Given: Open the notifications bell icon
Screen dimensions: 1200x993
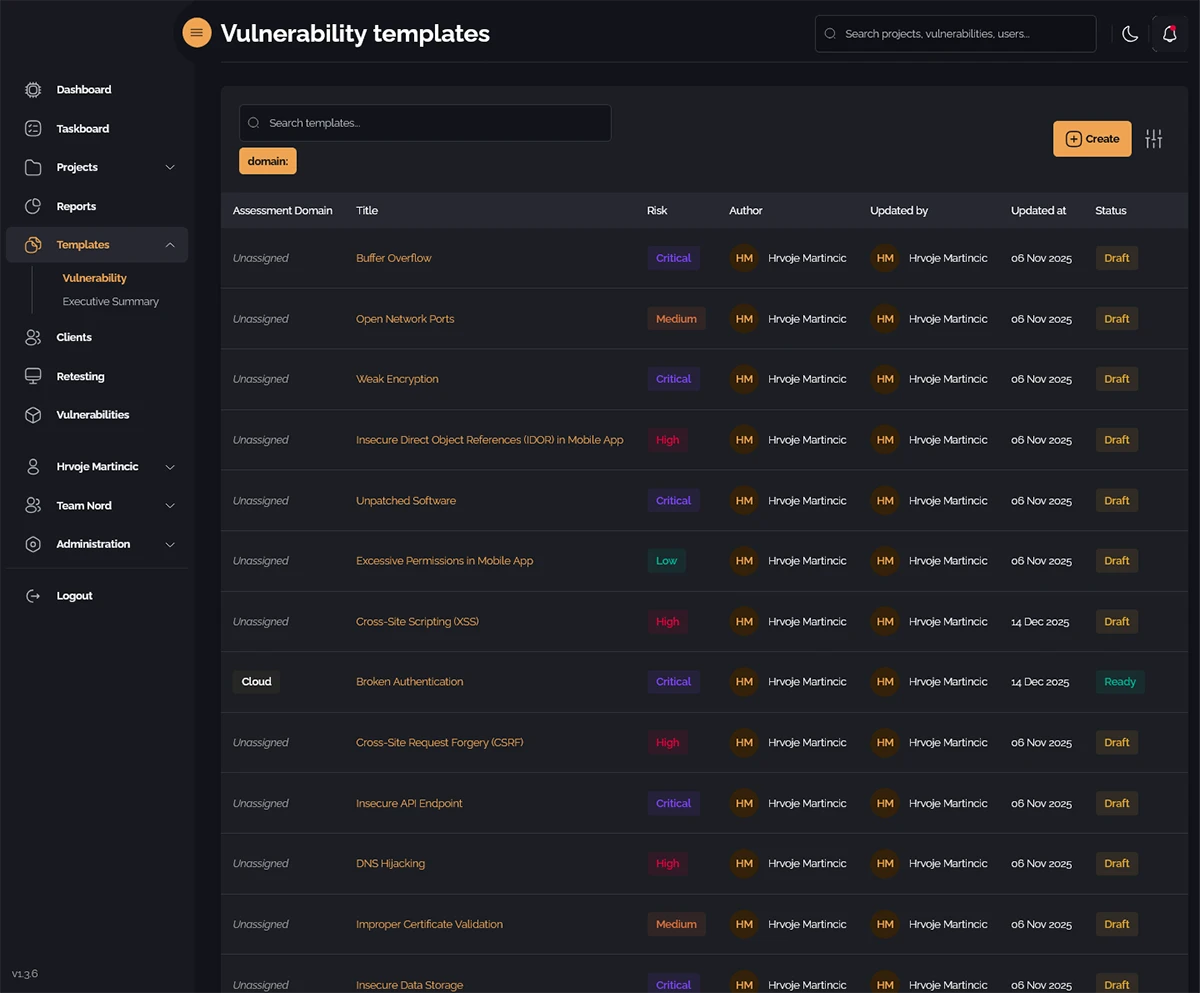Looking at the screenshot, I should [1169, 34].
